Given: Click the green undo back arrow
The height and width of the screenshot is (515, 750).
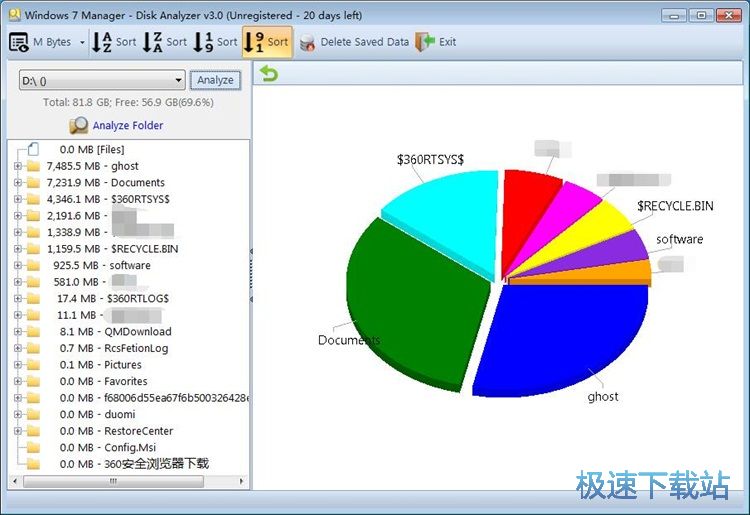Looking at the screenshot, I should click(x=269, y=74).
